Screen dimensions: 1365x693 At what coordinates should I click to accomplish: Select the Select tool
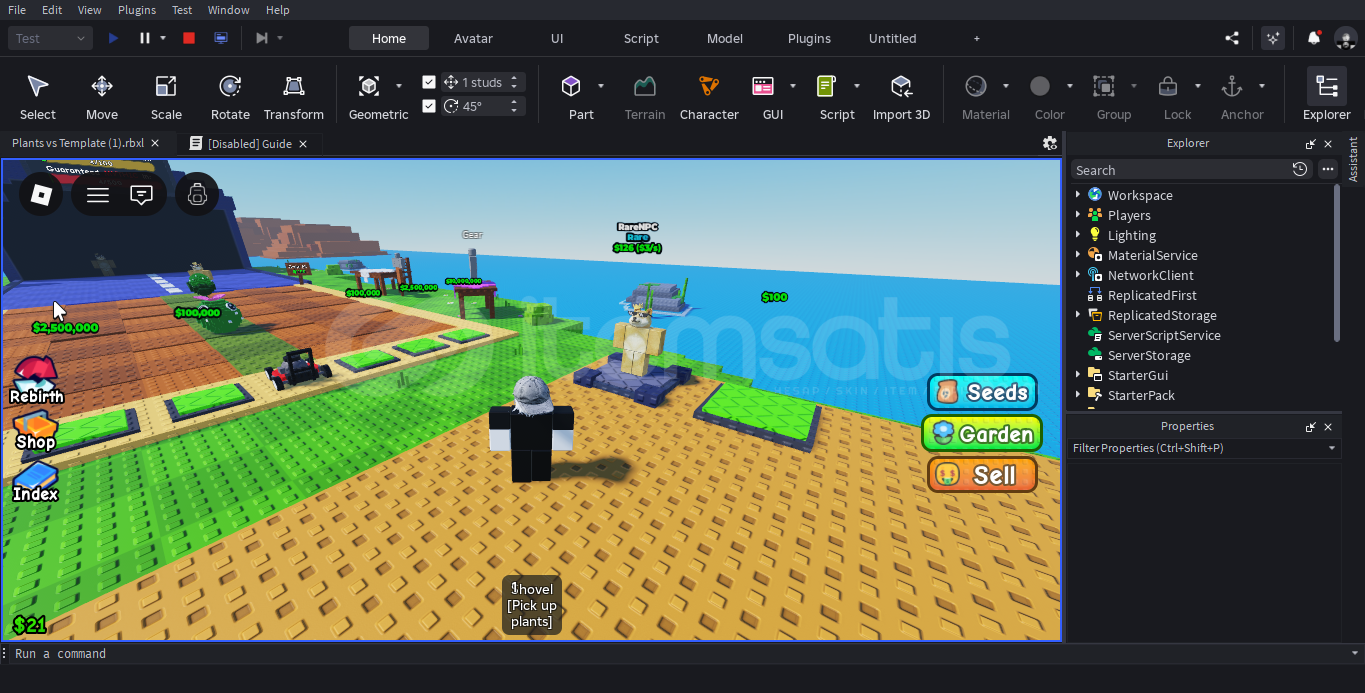[38, 96]
